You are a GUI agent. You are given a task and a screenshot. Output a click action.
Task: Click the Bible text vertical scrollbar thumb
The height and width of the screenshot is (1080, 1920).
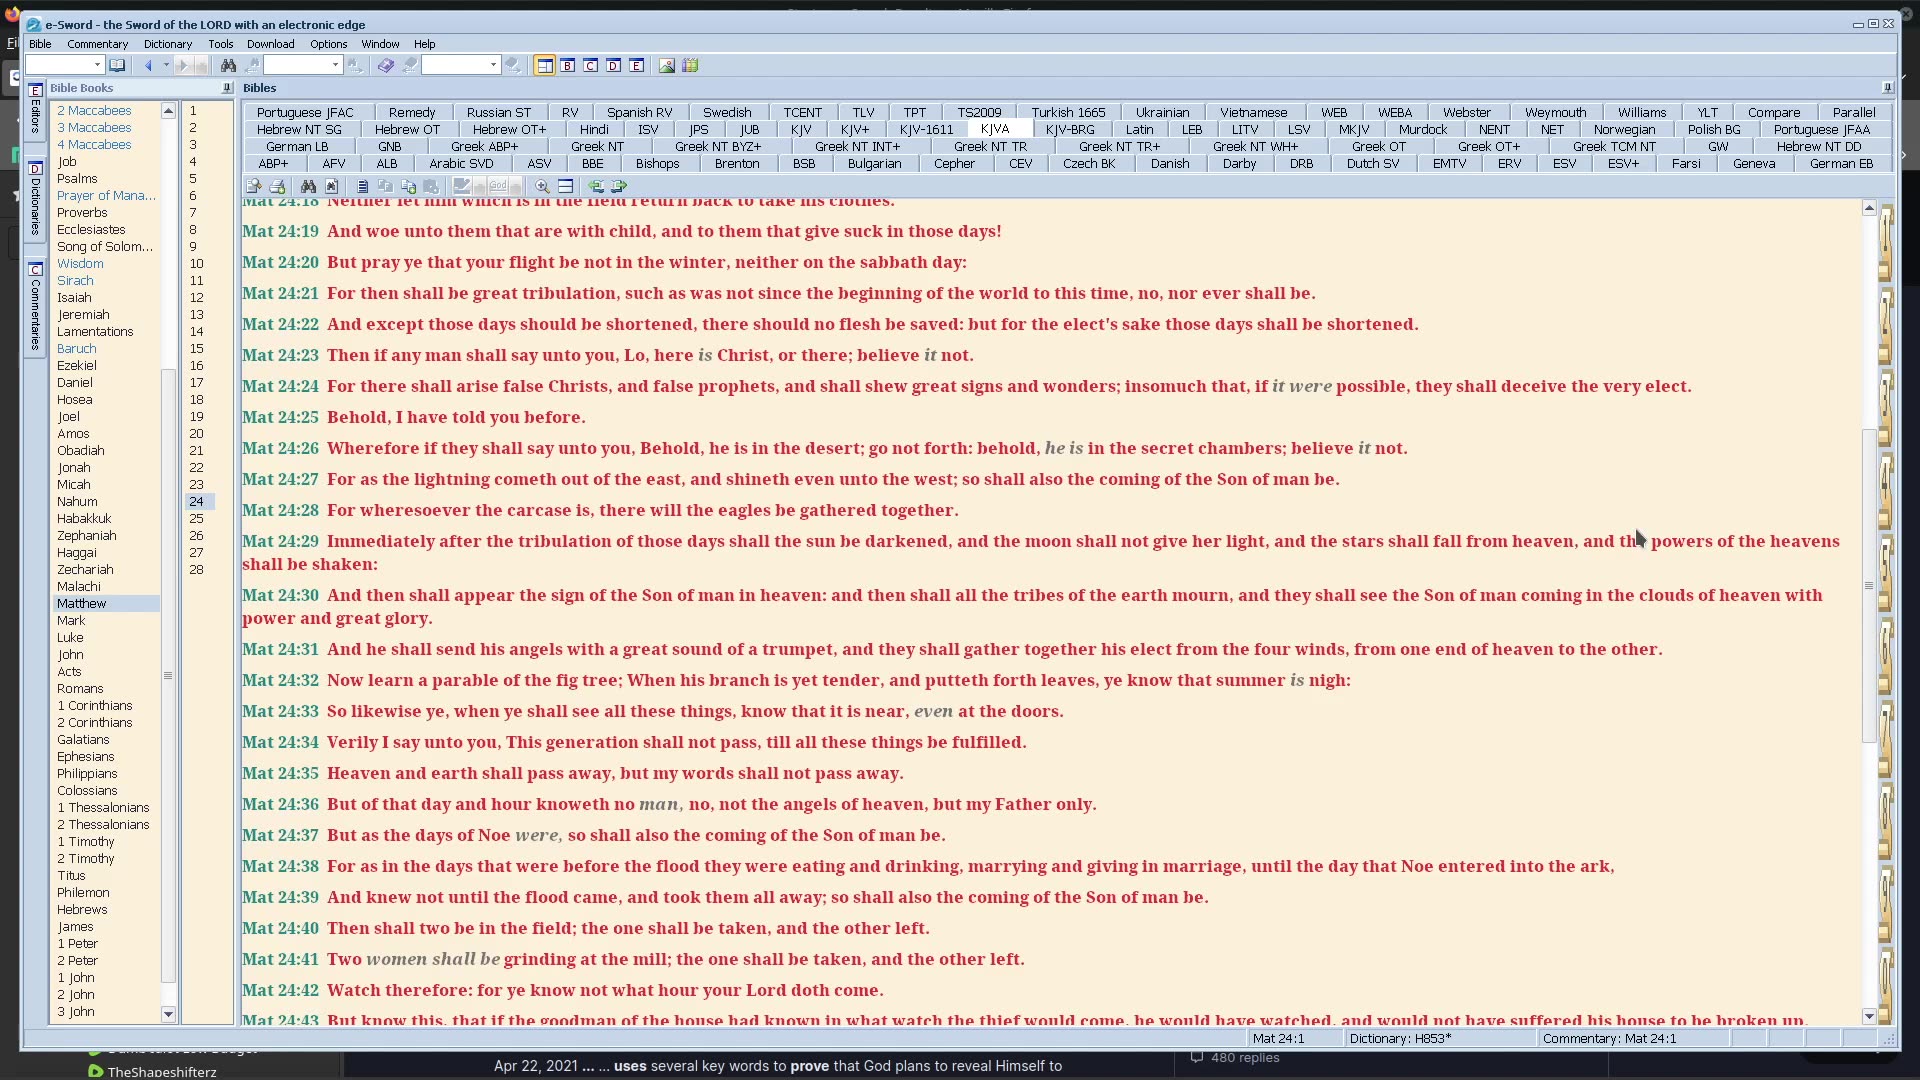(1868, 585)
